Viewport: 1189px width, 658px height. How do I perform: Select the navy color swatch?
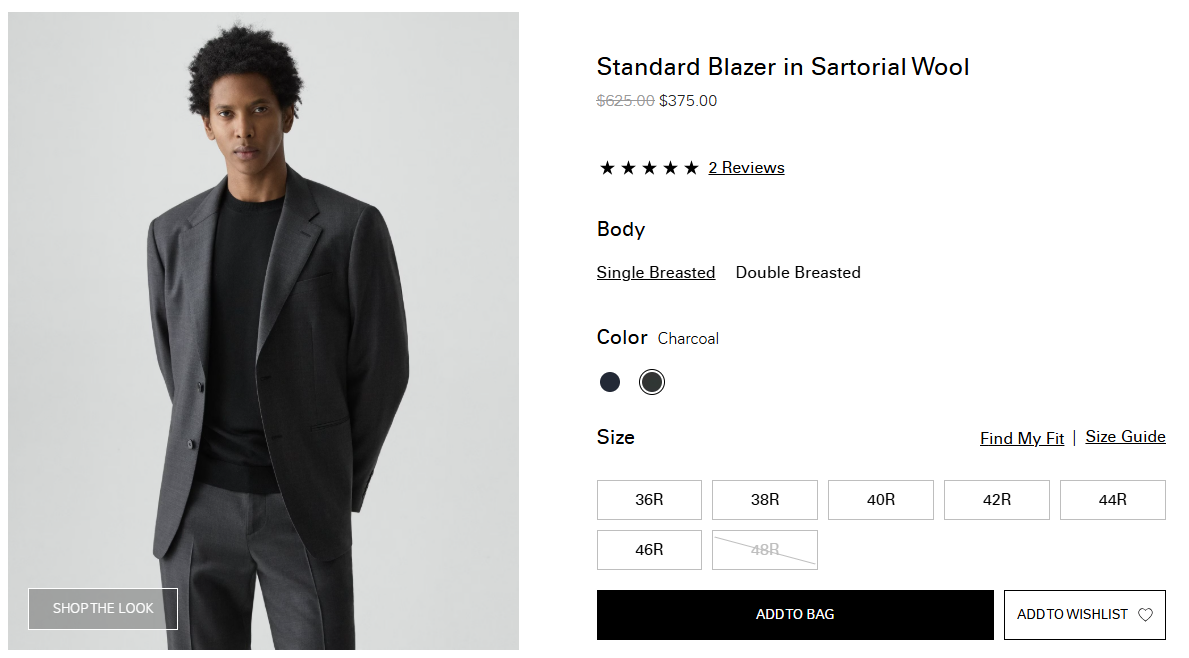point(610,382)
